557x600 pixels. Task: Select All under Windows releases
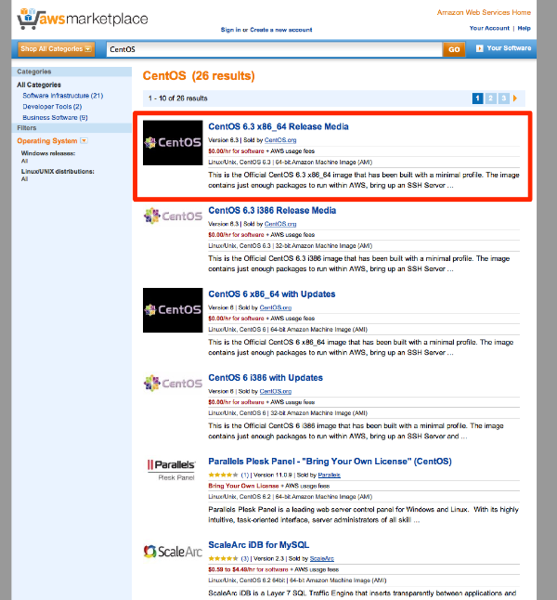(x=24, y=161)
